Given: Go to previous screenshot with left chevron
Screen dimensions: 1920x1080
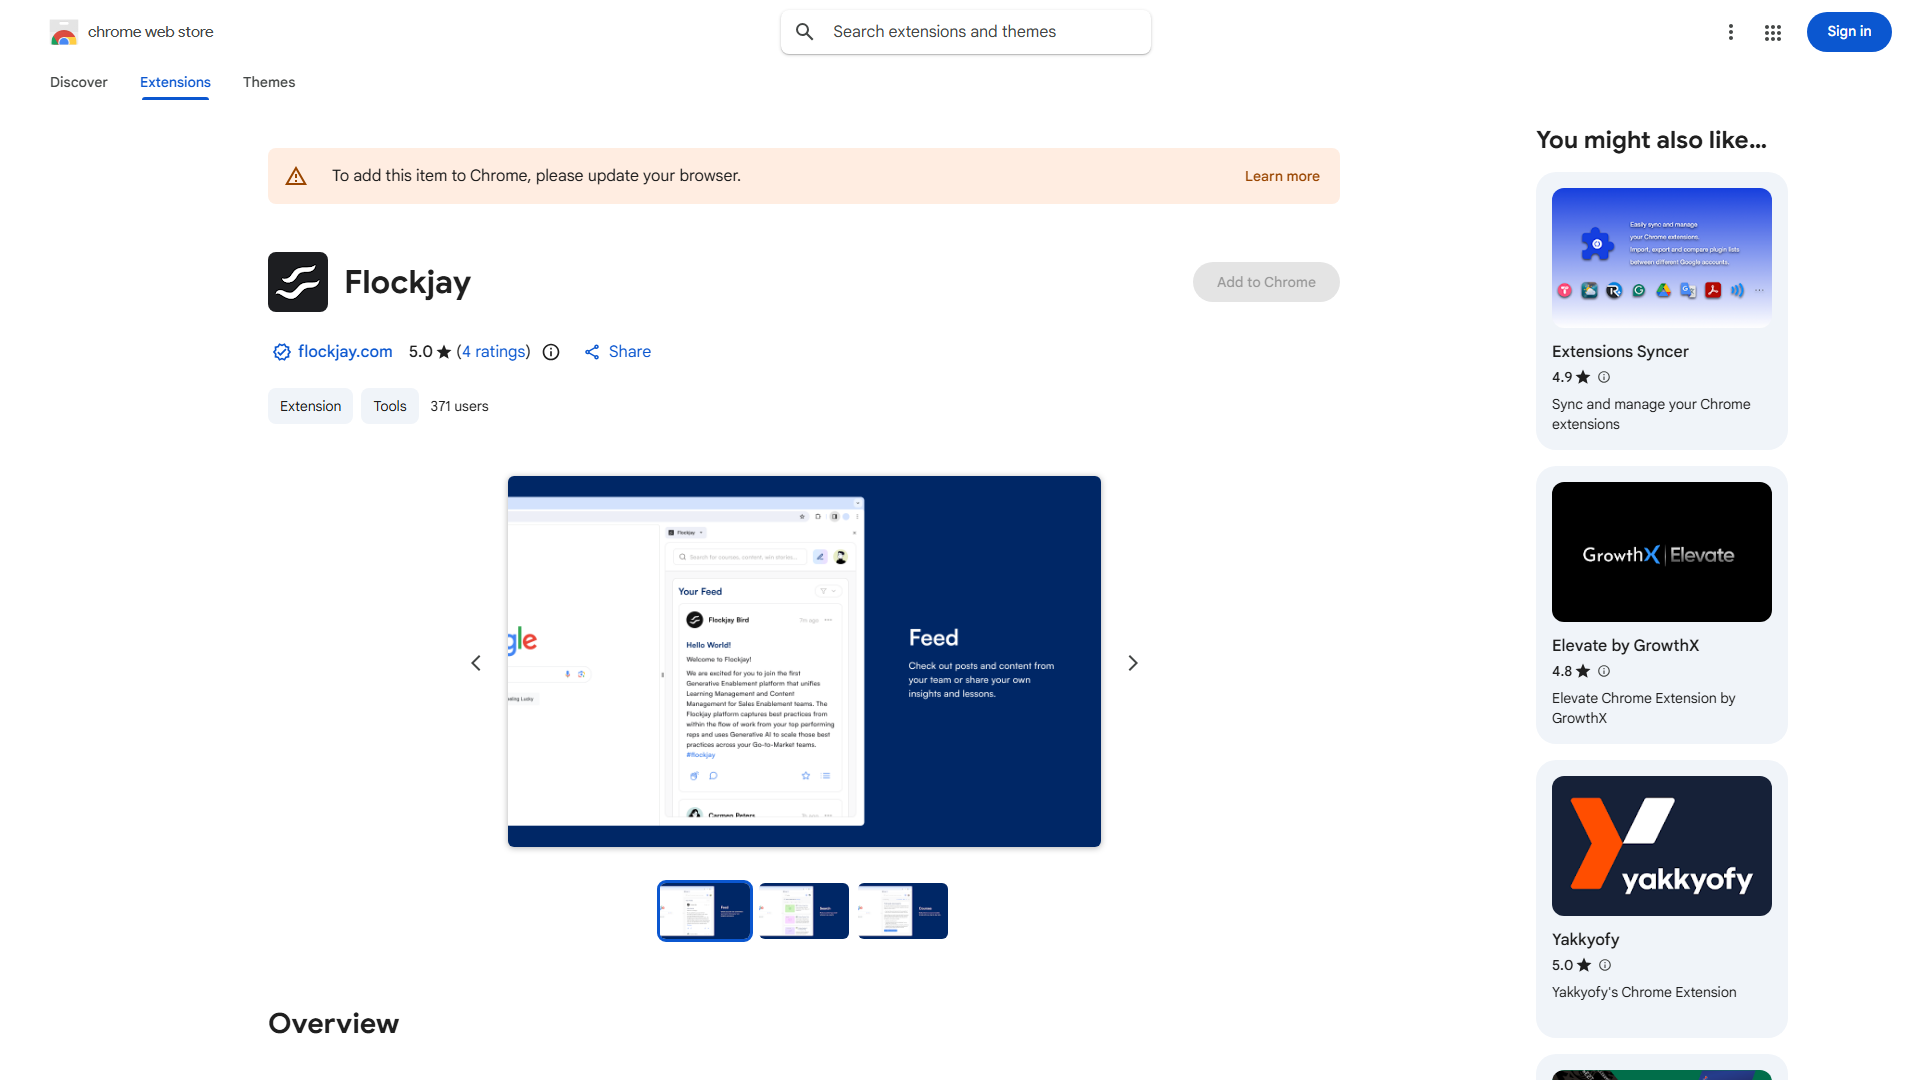Looking at the screenshot, I should coord(476,663).
